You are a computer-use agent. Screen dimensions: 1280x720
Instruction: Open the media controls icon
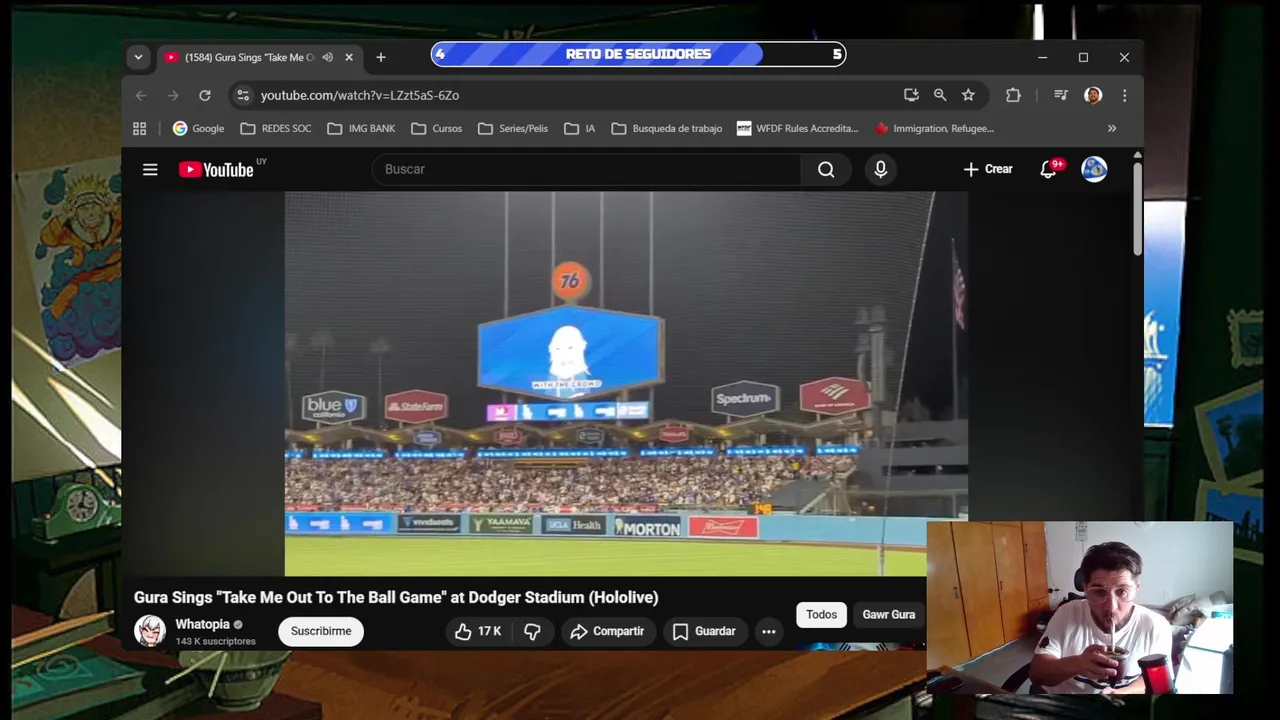coord(1061,95)
